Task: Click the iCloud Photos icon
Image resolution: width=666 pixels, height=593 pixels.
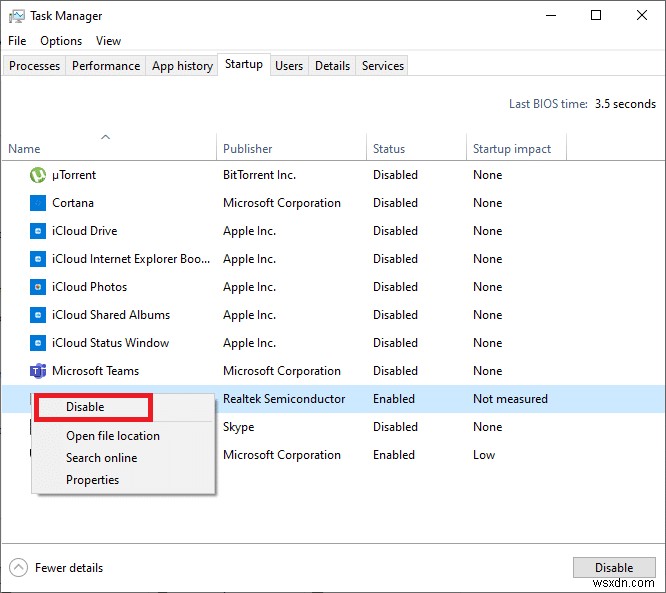Action: tap(38, 287)
